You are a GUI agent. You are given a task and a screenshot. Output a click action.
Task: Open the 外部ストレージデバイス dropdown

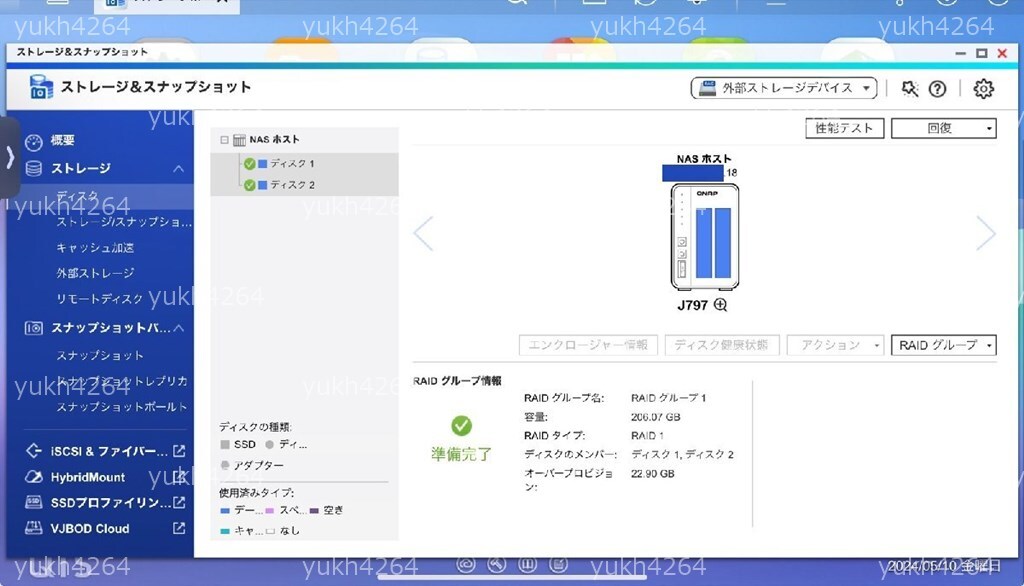(x=784, y=88)
